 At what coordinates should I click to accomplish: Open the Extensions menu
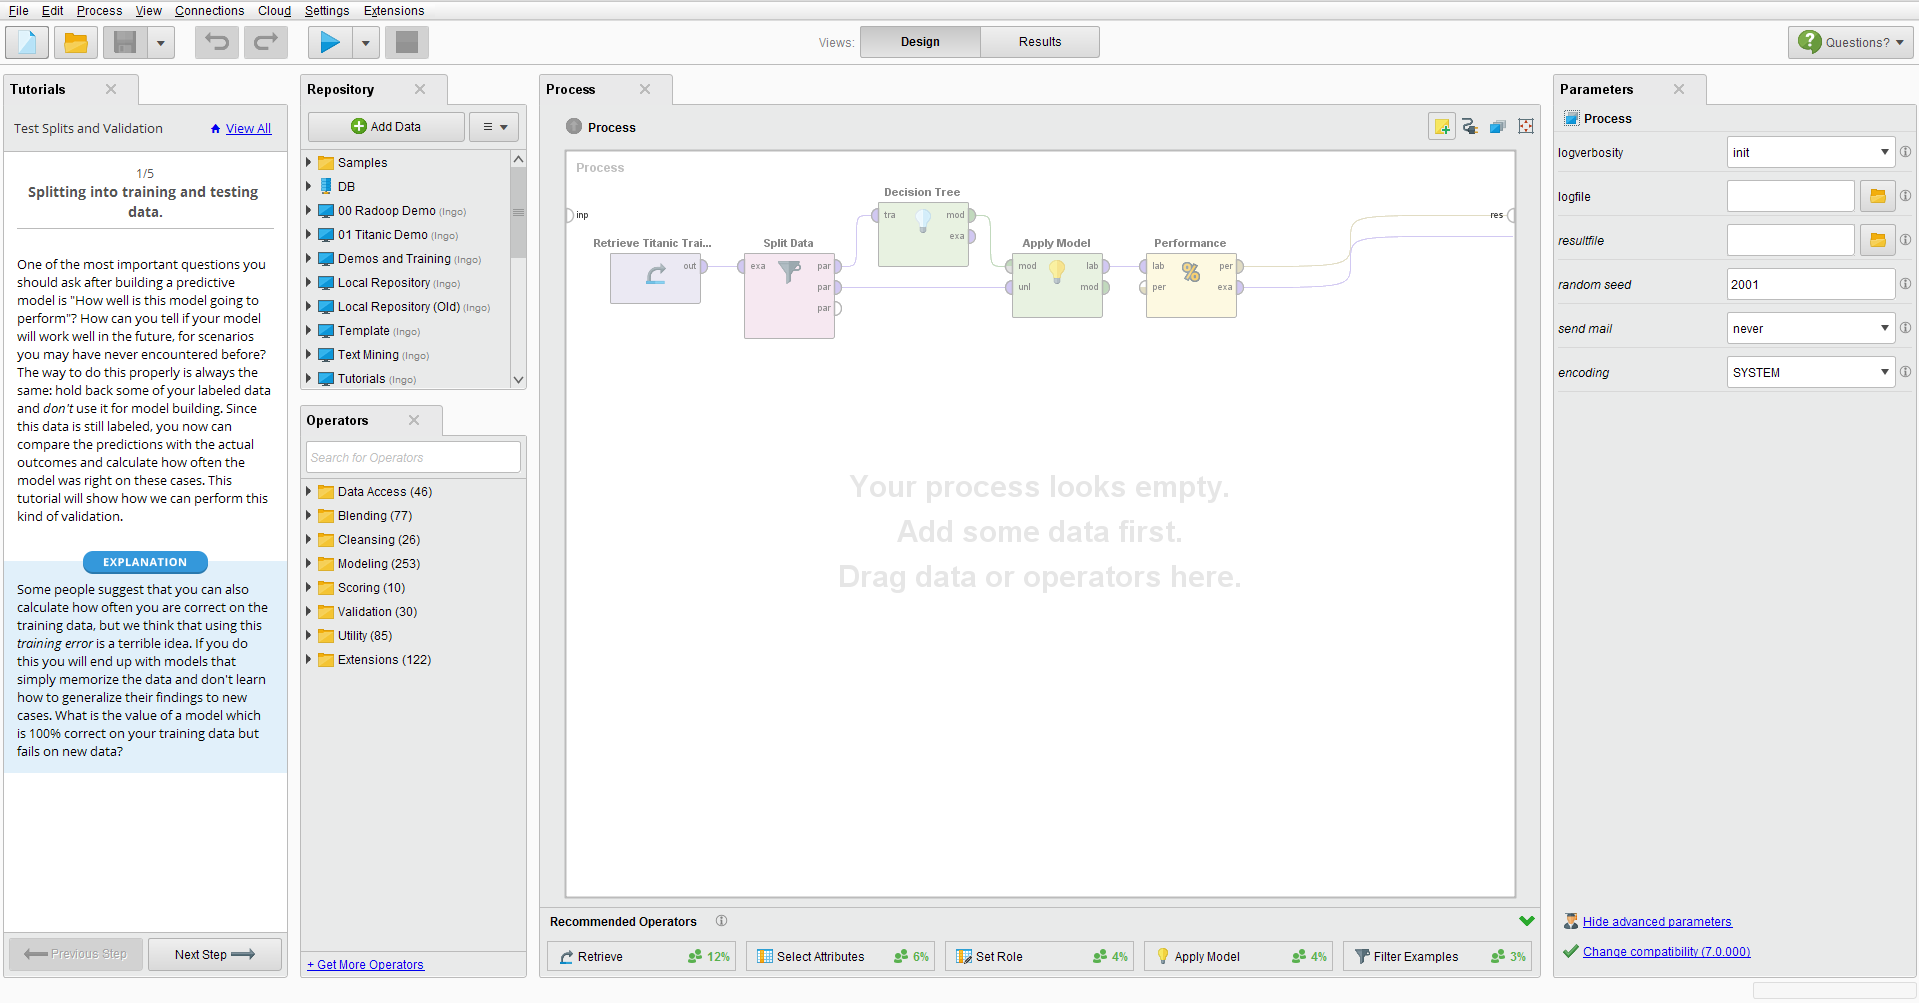393,11
